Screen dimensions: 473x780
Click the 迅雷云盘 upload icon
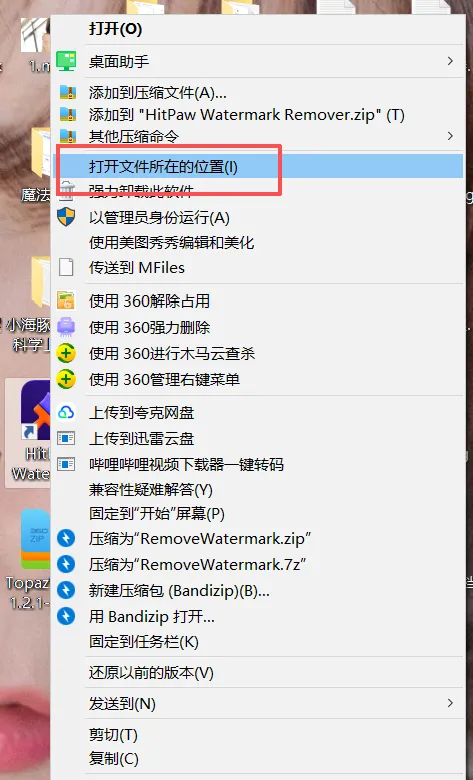coord(66,438)
